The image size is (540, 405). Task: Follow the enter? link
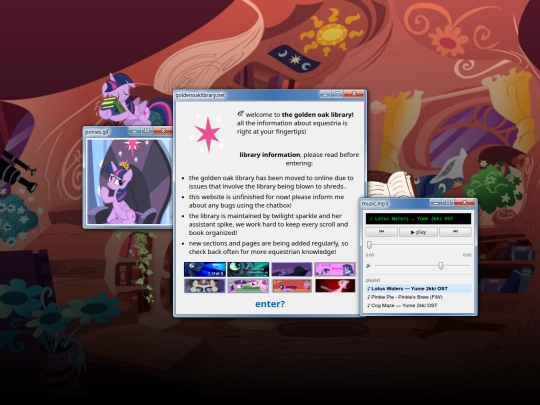270,304
